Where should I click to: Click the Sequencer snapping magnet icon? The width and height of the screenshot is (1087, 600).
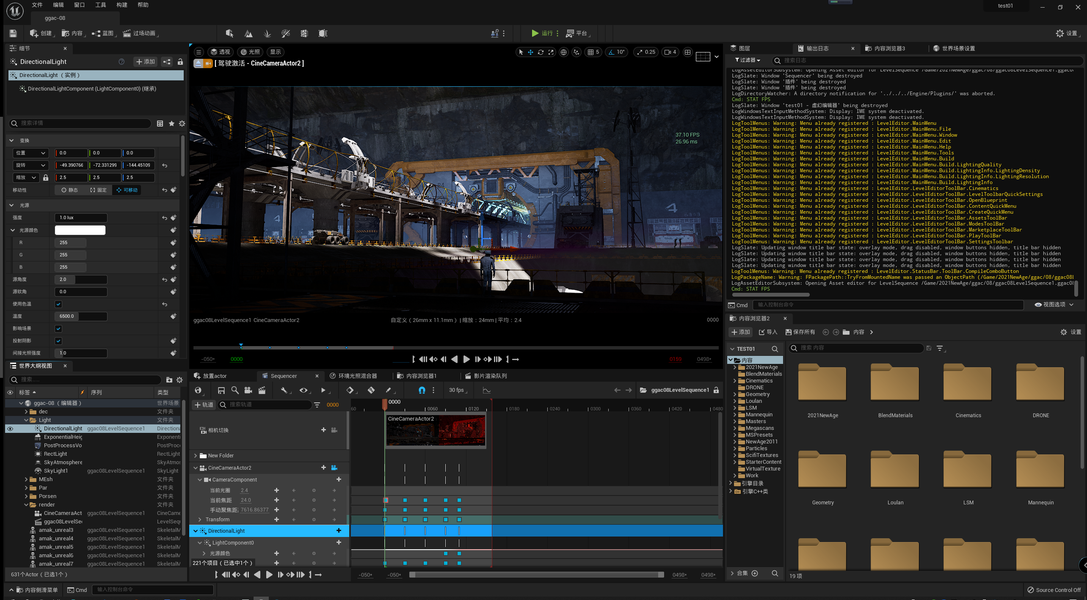[x=421, y=390]
